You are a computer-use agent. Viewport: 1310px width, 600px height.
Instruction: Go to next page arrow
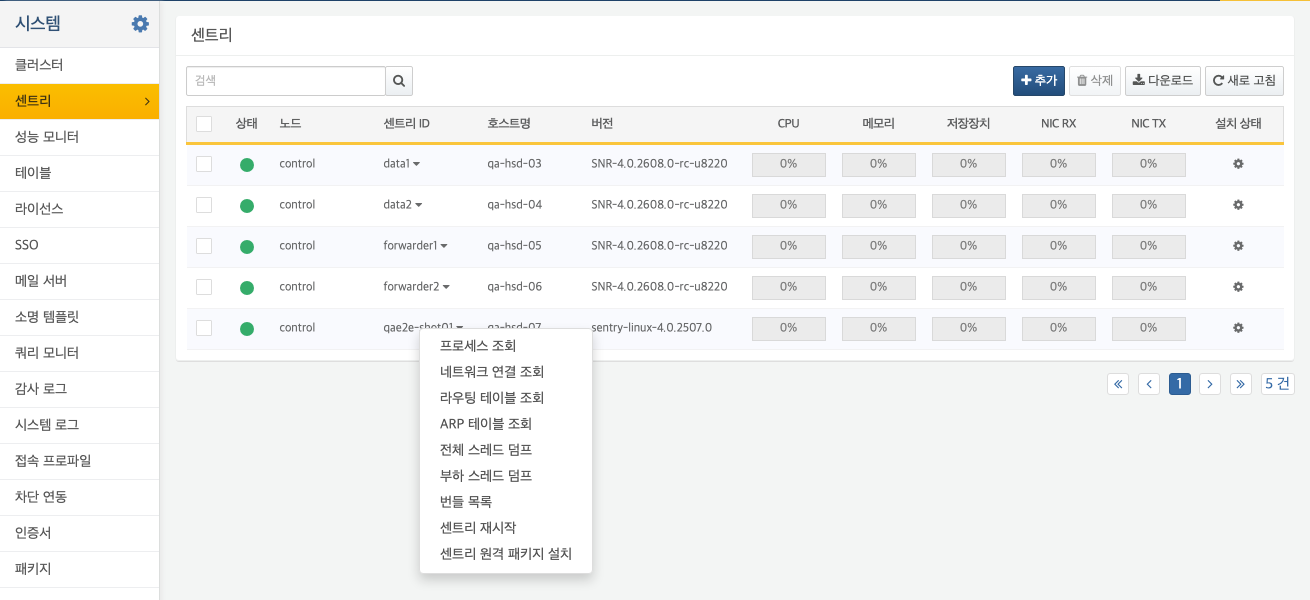click(1210, 384)
